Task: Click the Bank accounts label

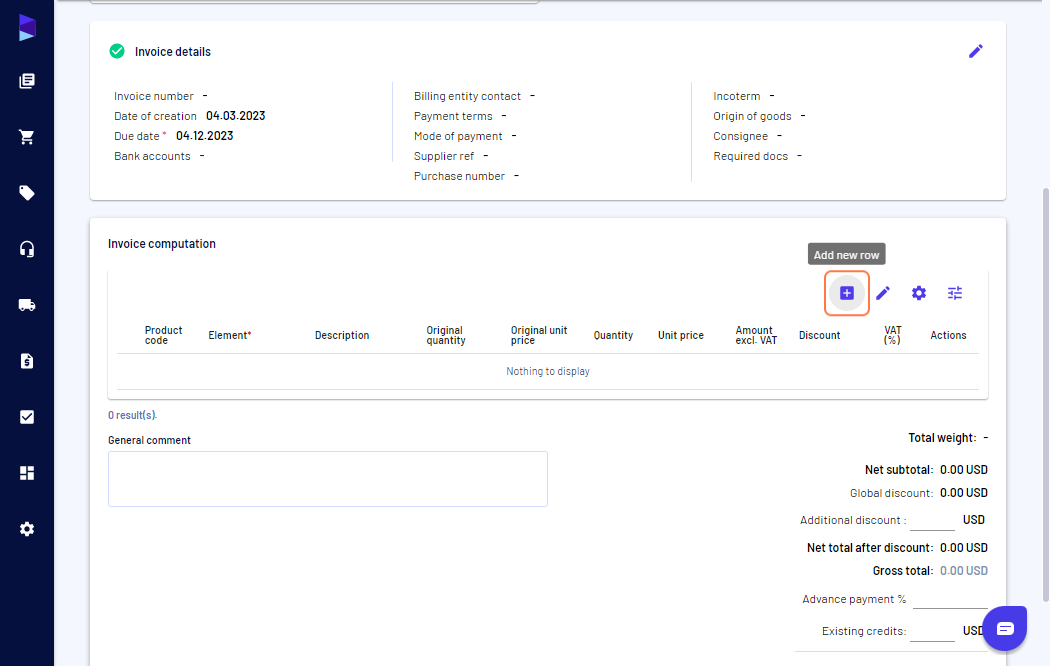Action: tap(152, 156)
